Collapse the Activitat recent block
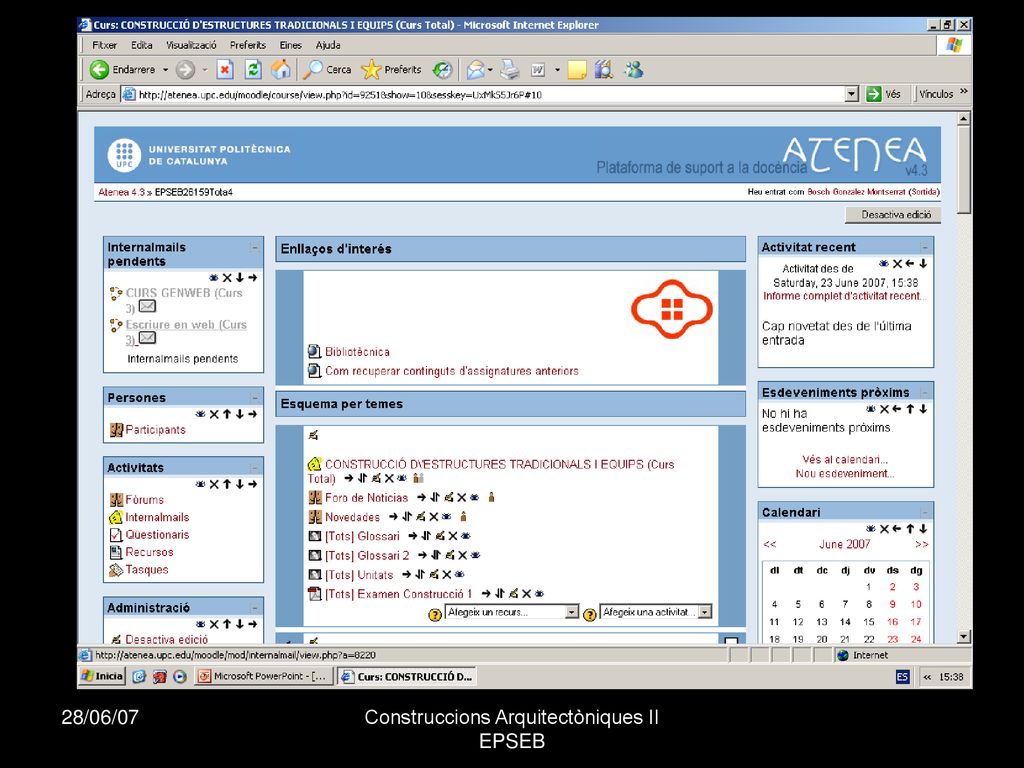Viewport: 1024px width, 768px height. coord(925,247)
